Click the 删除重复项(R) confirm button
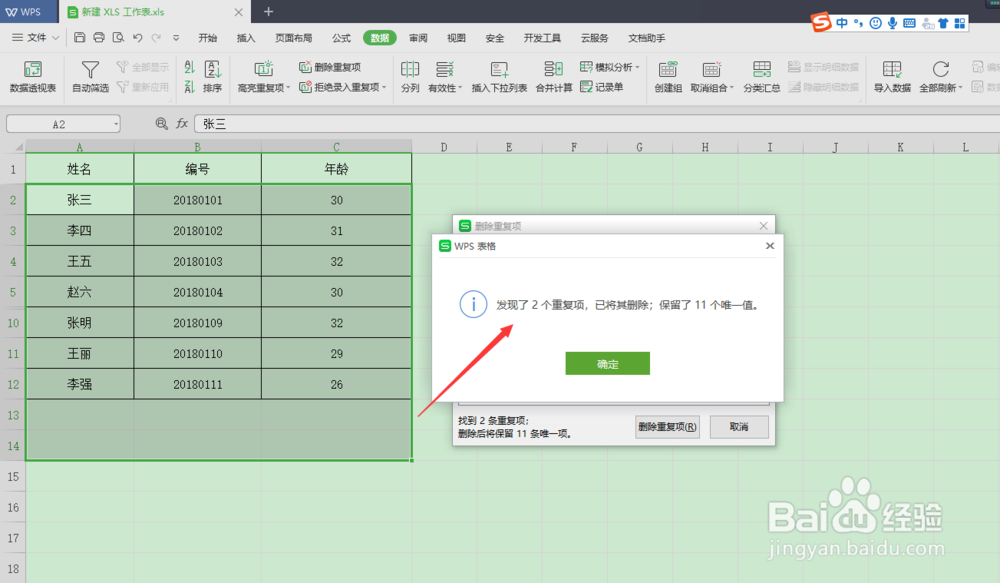Screen dimensions: 1000x583 (x=666, y=427)
